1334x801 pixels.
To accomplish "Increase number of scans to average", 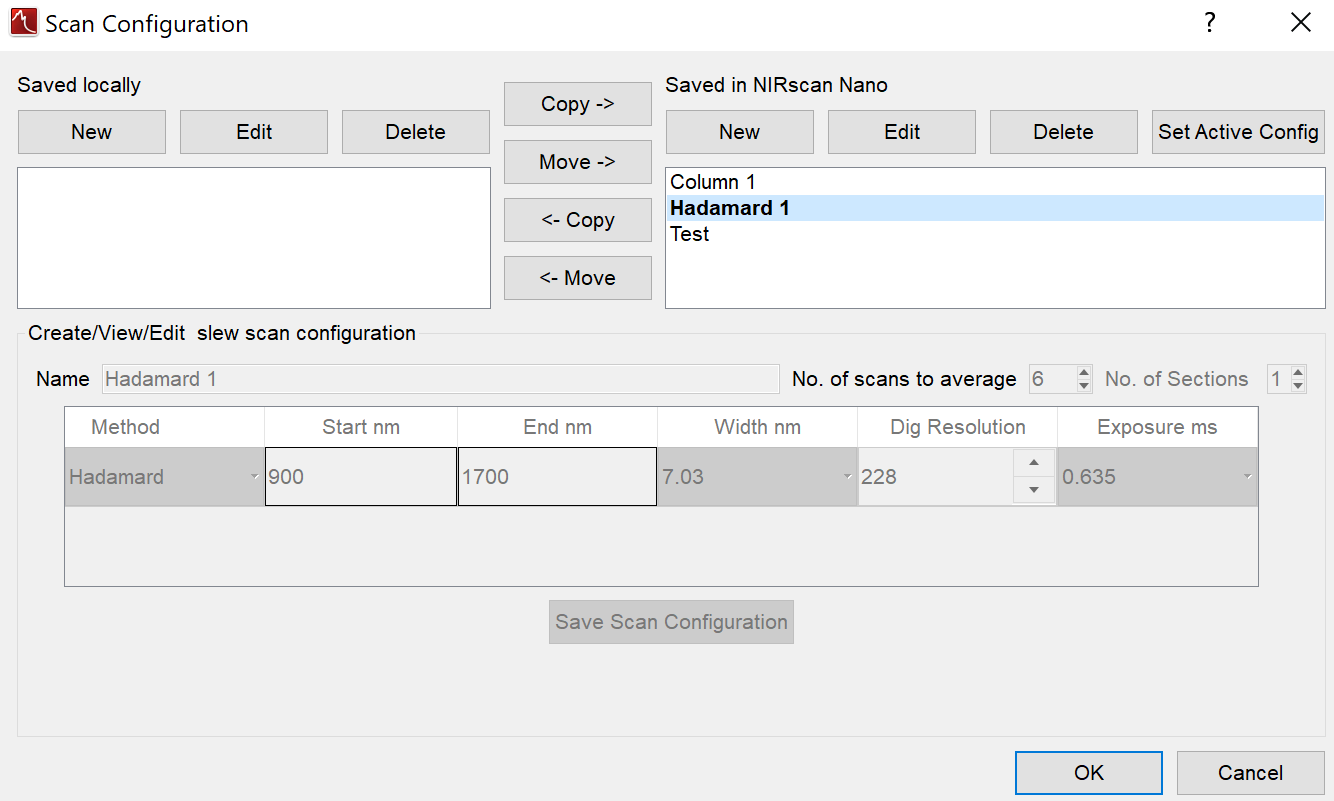I will (1085, 373).
